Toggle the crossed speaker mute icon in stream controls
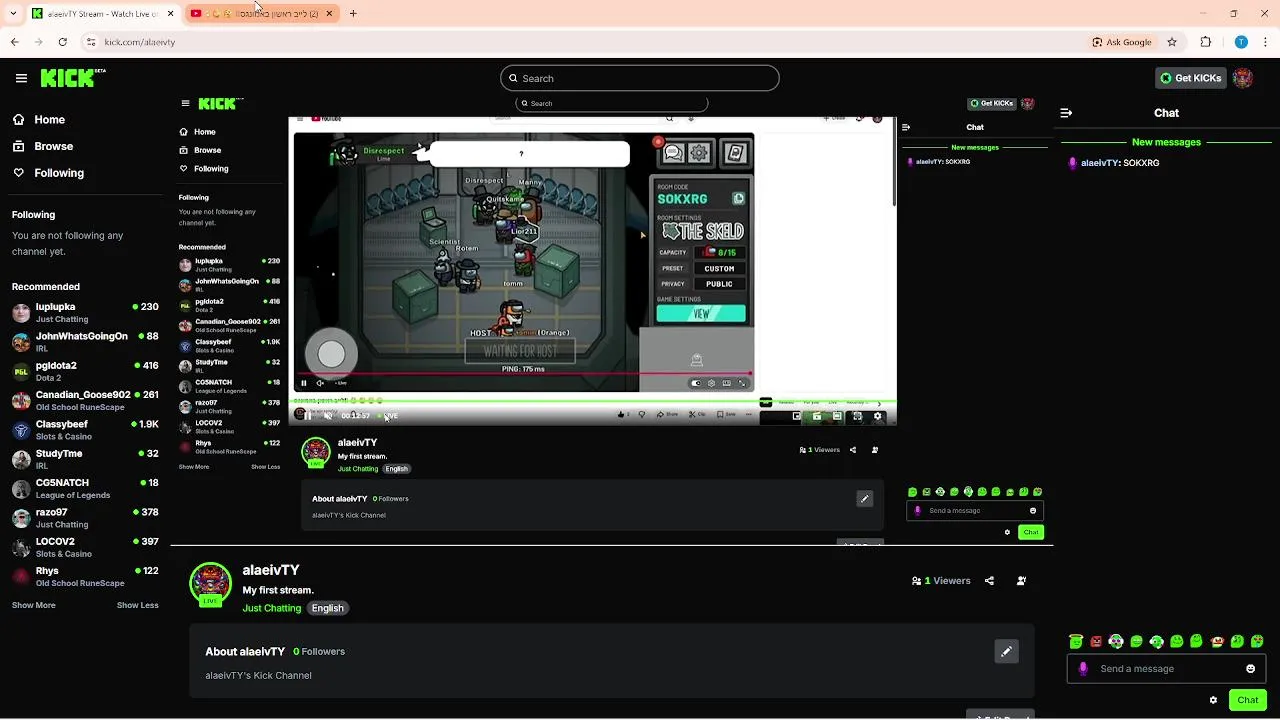 point(328,416)
